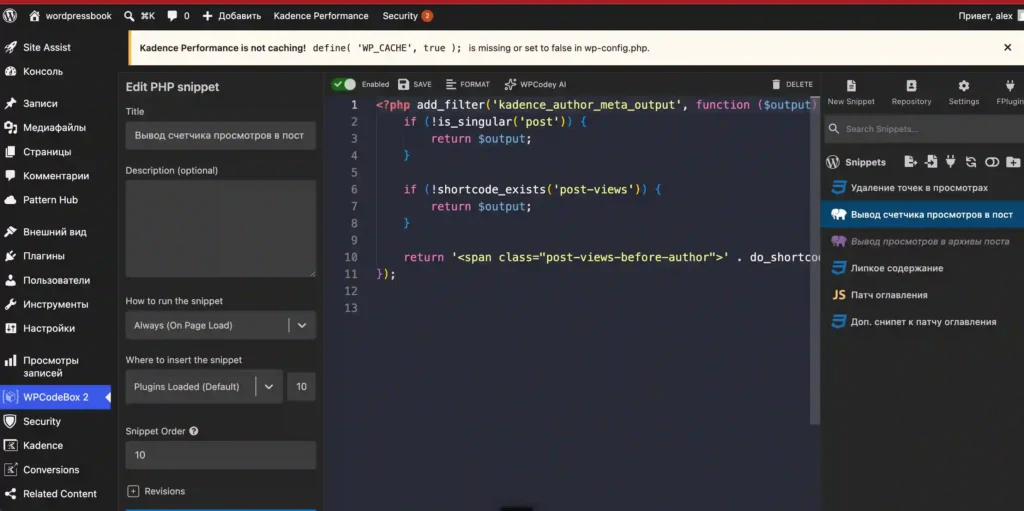Open the Страницы pages icon

click(x=10, y=152)
